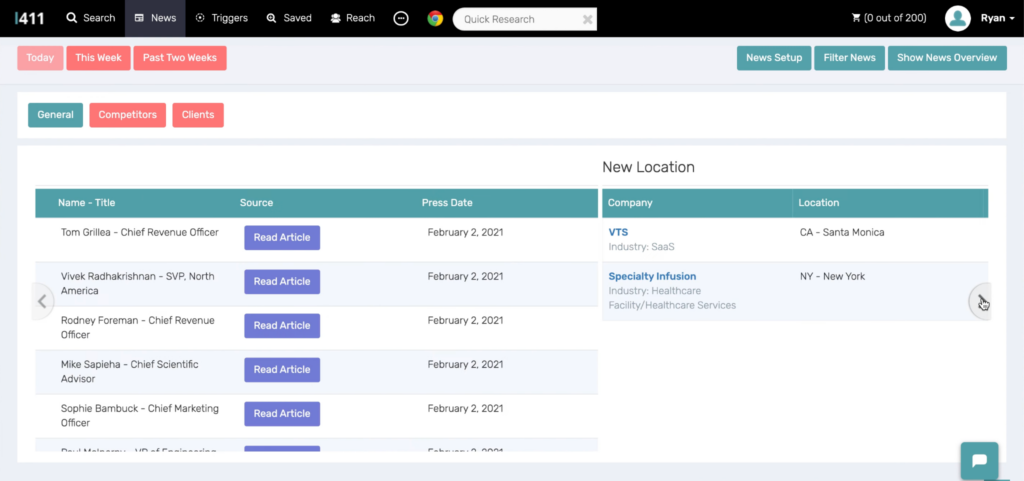
Task: Go to previous panel with left arrow
Action: 42,302
